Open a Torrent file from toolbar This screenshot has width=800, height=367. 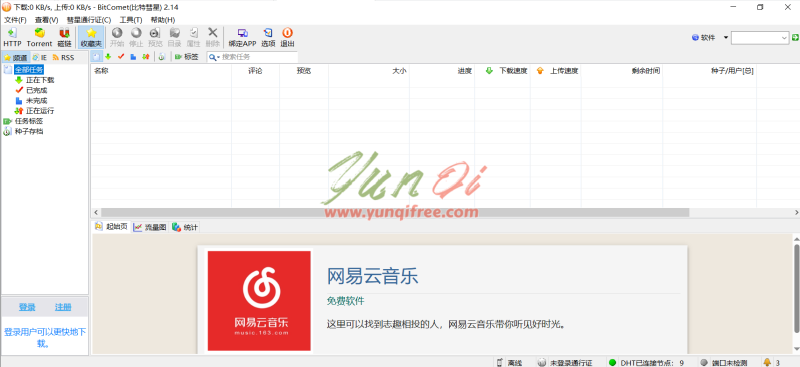click(x=39, y=38)
